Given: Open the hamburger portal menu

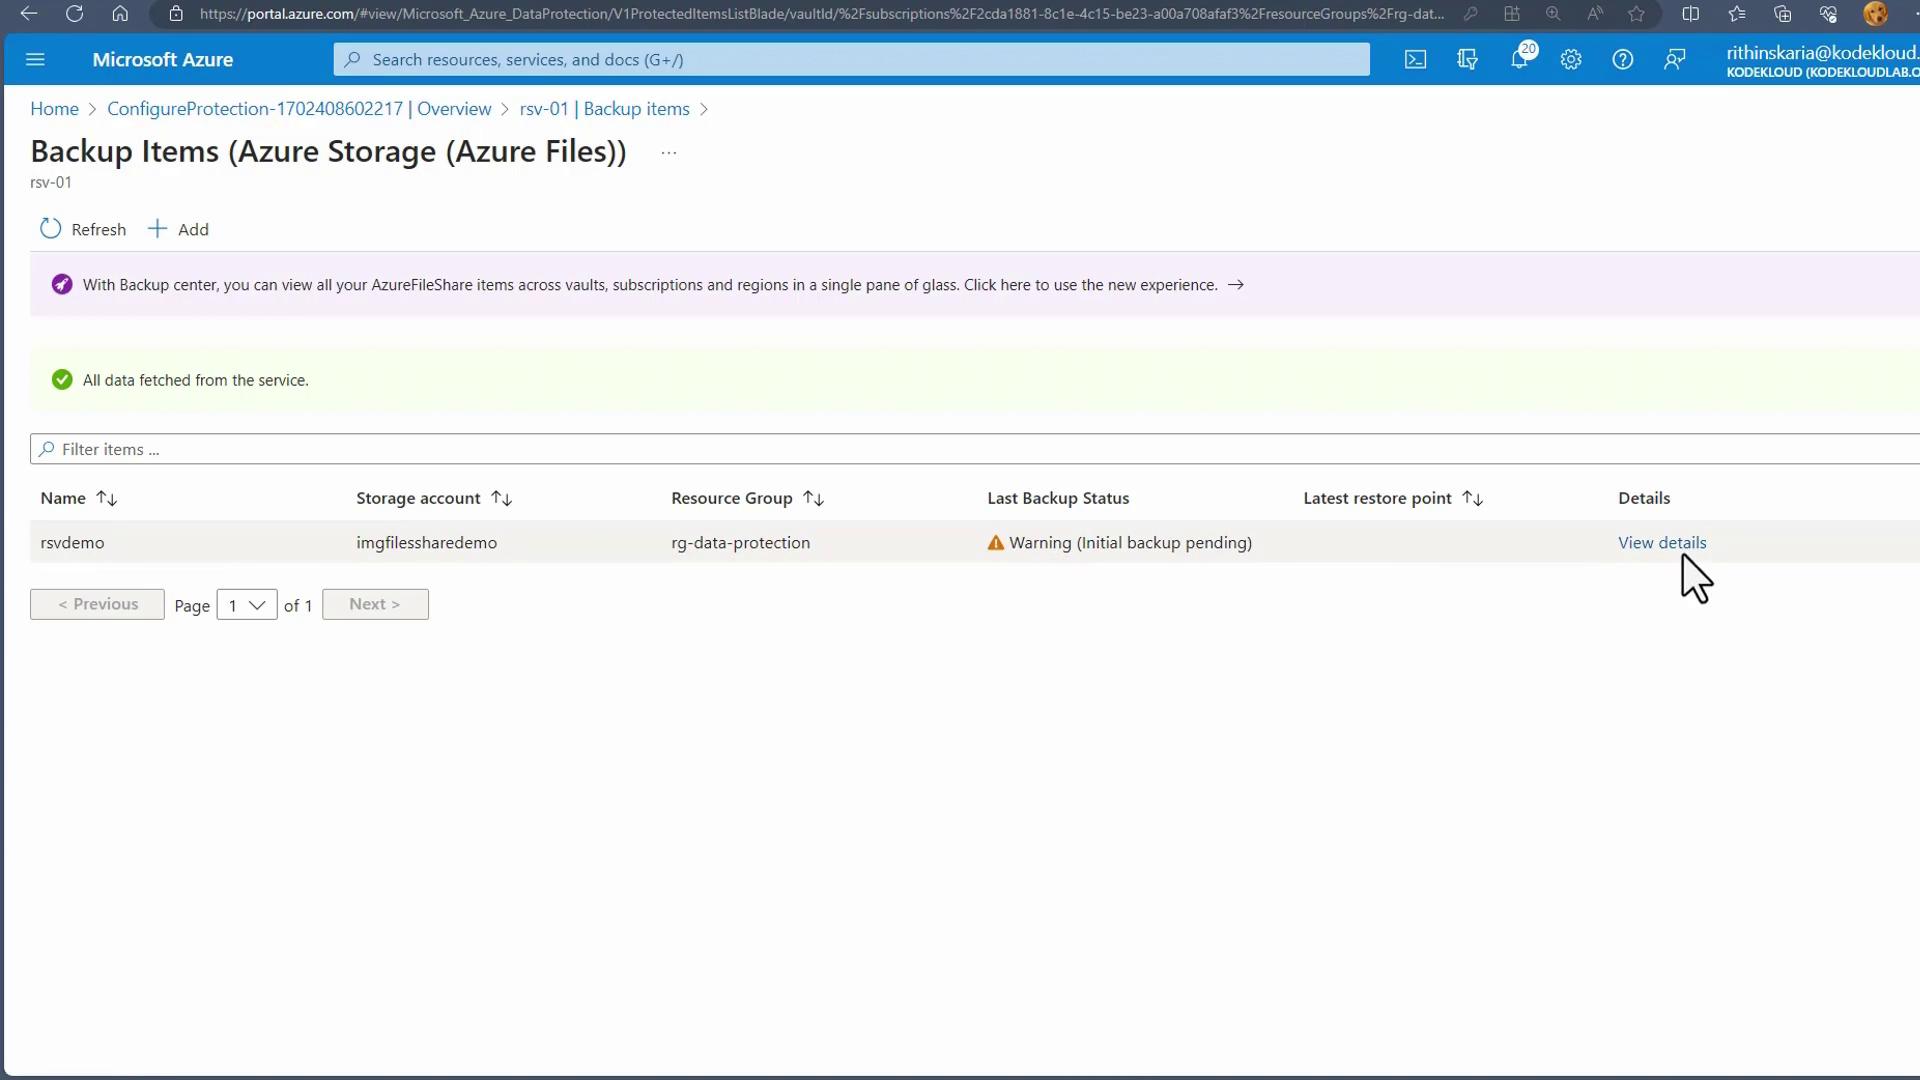Looking at the screenshot, I should [x=35, y=60].
